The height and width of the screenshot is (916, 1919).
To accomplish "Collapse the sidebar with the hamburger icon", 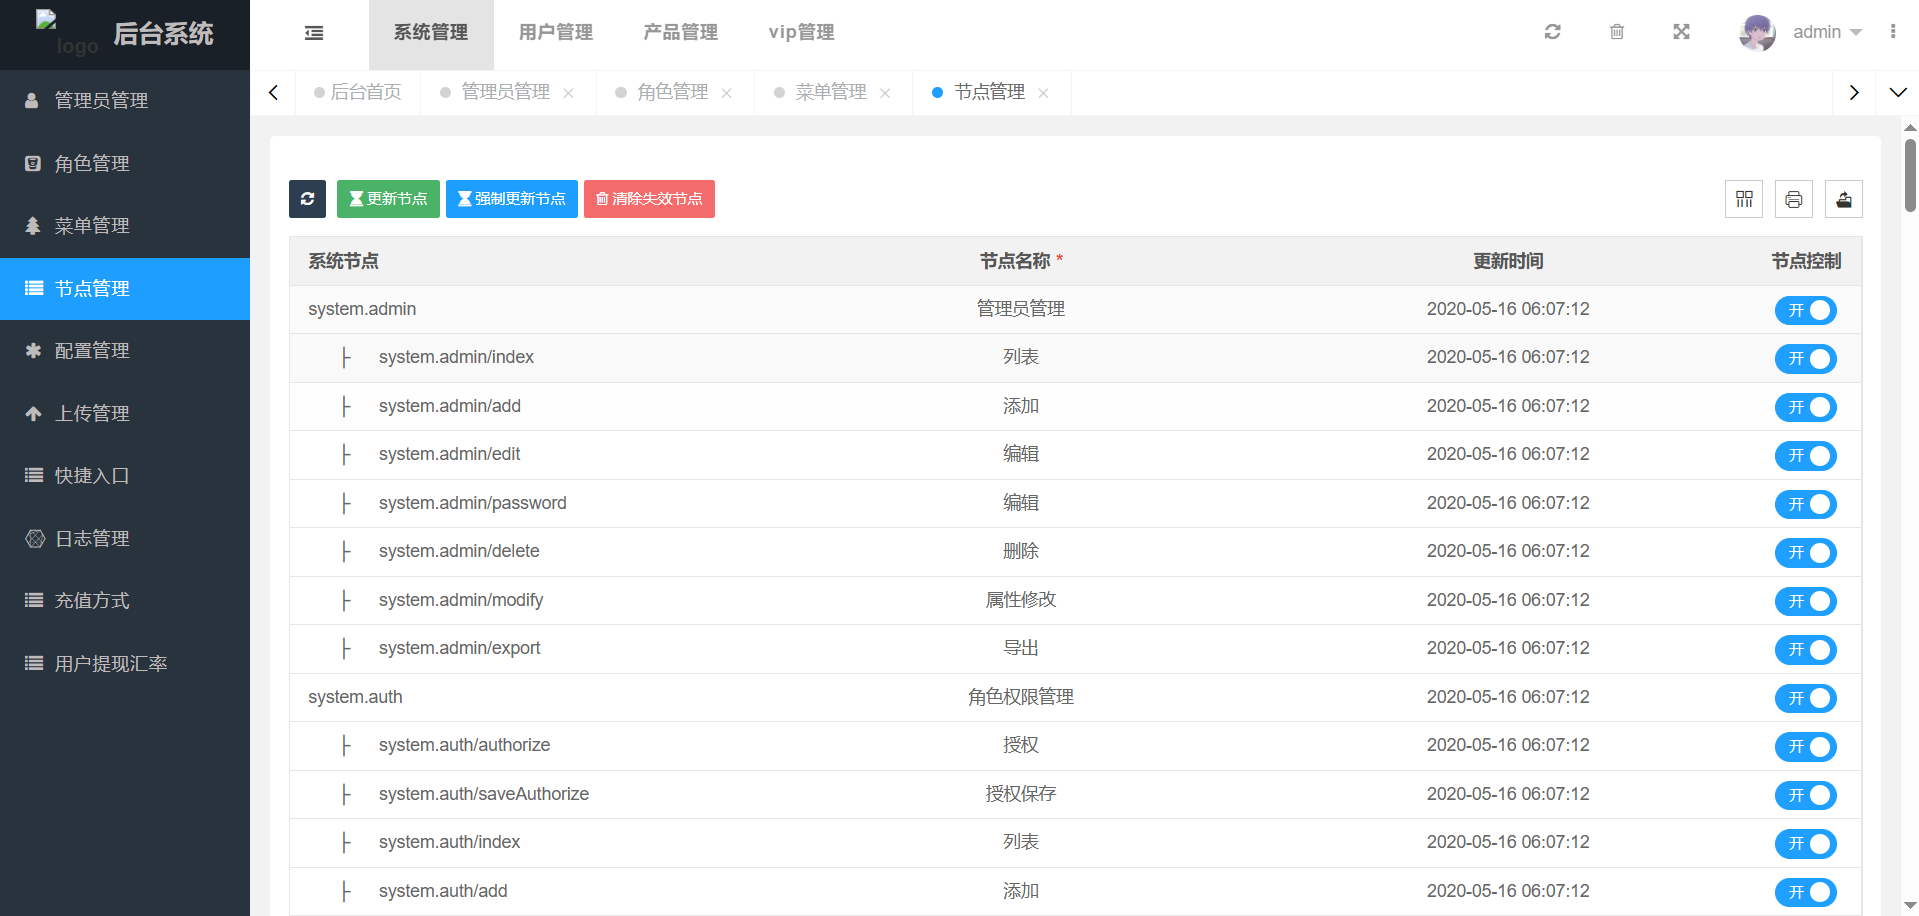I will pyautogui.click(x=314, y=33).
